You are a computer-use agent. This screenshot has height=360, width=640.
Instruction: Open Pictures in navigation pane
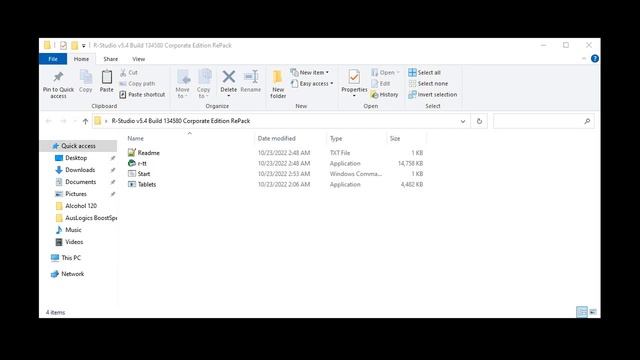tap(76, 194)
